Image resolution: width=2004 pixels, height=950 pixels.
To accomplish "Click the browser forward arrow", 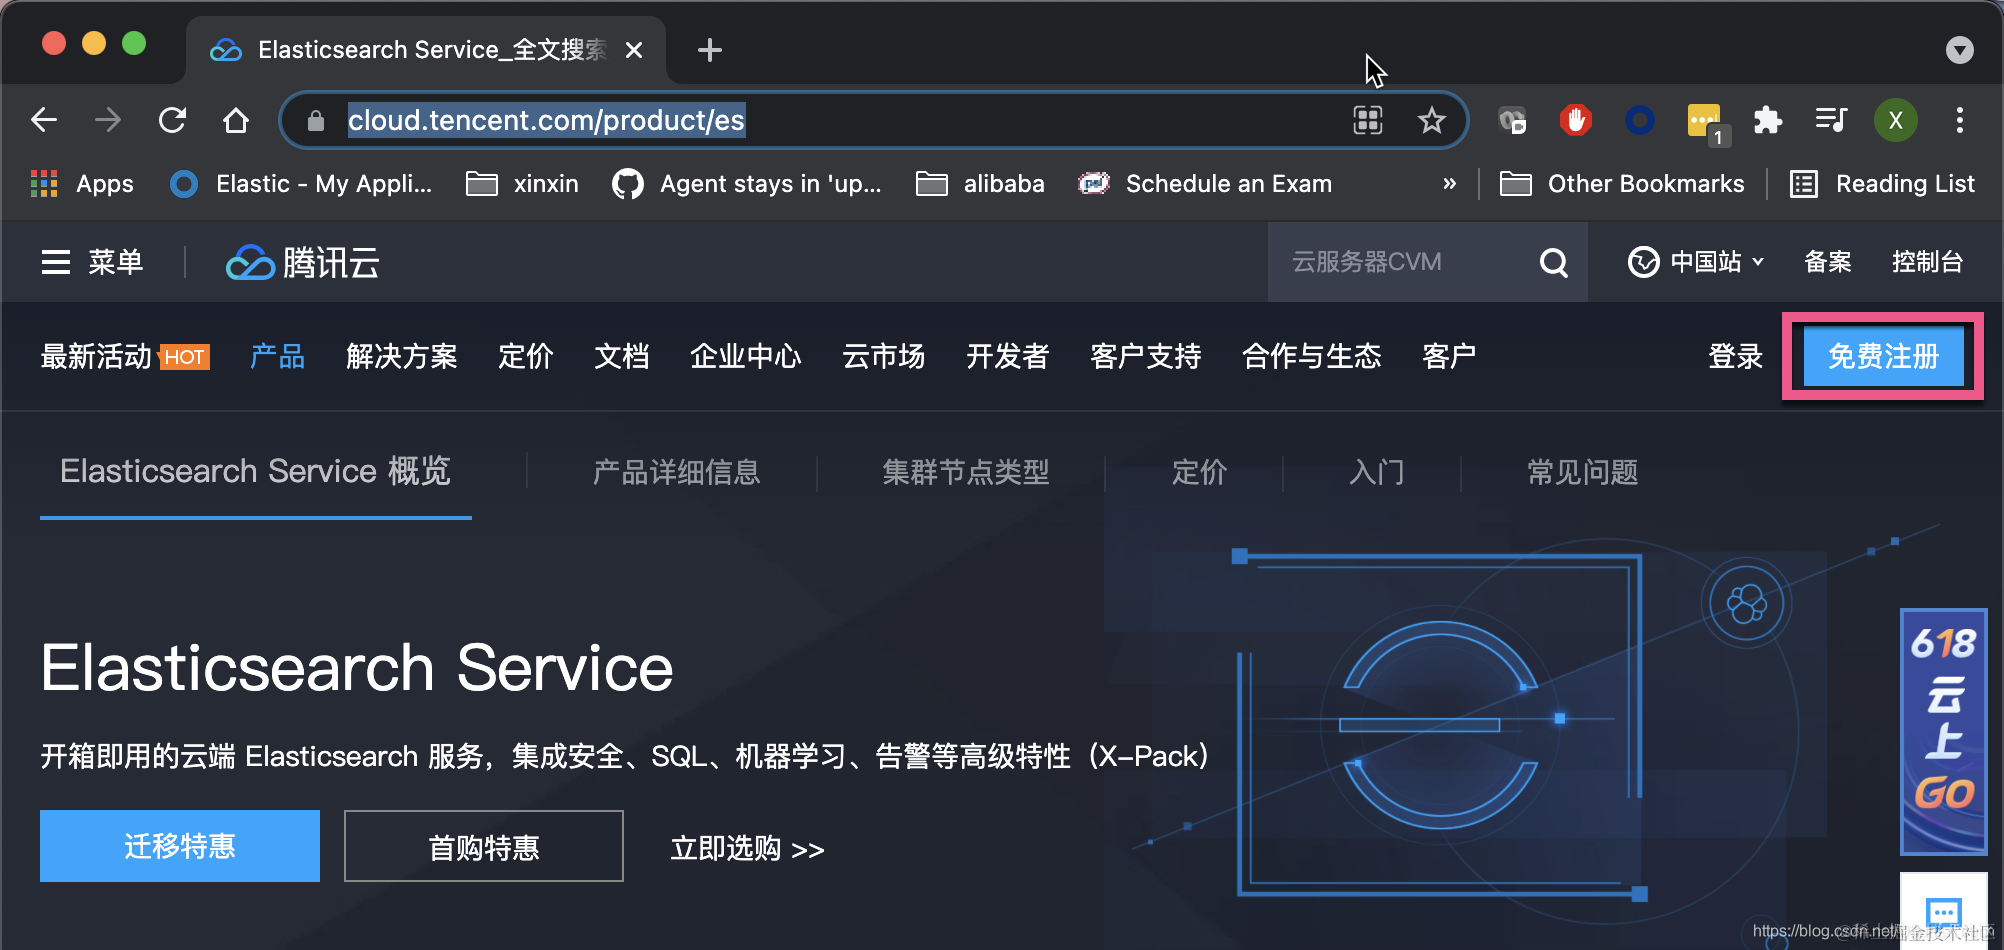I will tap(108, 120).
